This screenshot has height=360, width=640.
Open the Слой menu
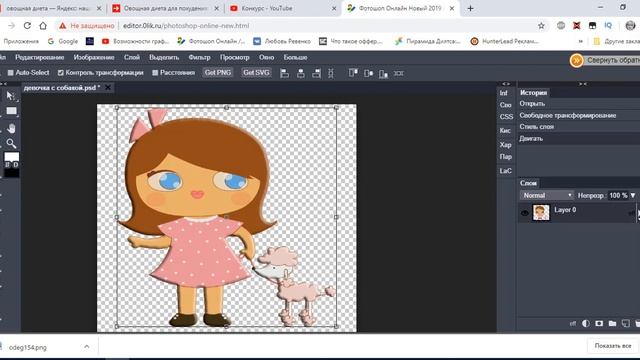click(x=132, y=58)
